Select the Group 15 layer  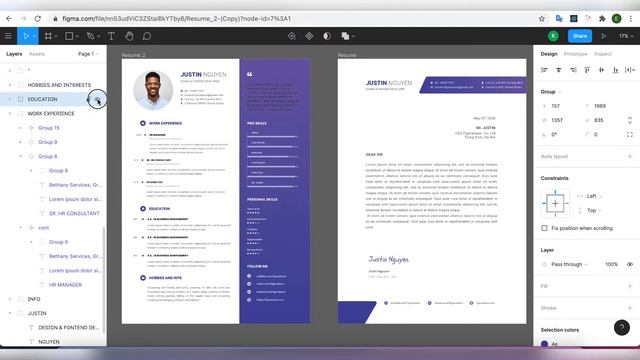tap(49, 128)
